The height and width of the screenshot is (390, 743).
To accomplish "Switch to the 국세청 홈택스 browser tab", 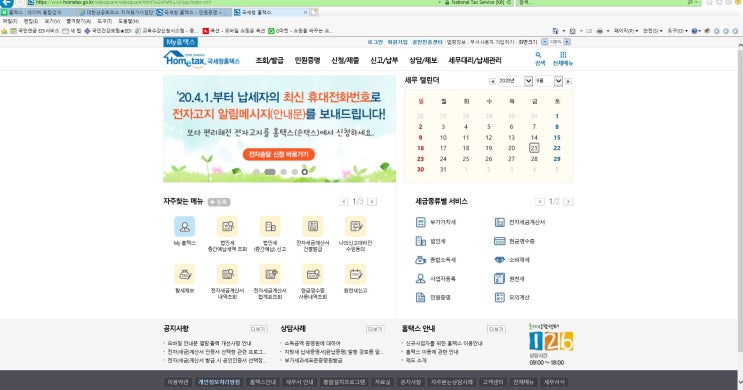I will point(270,12).
